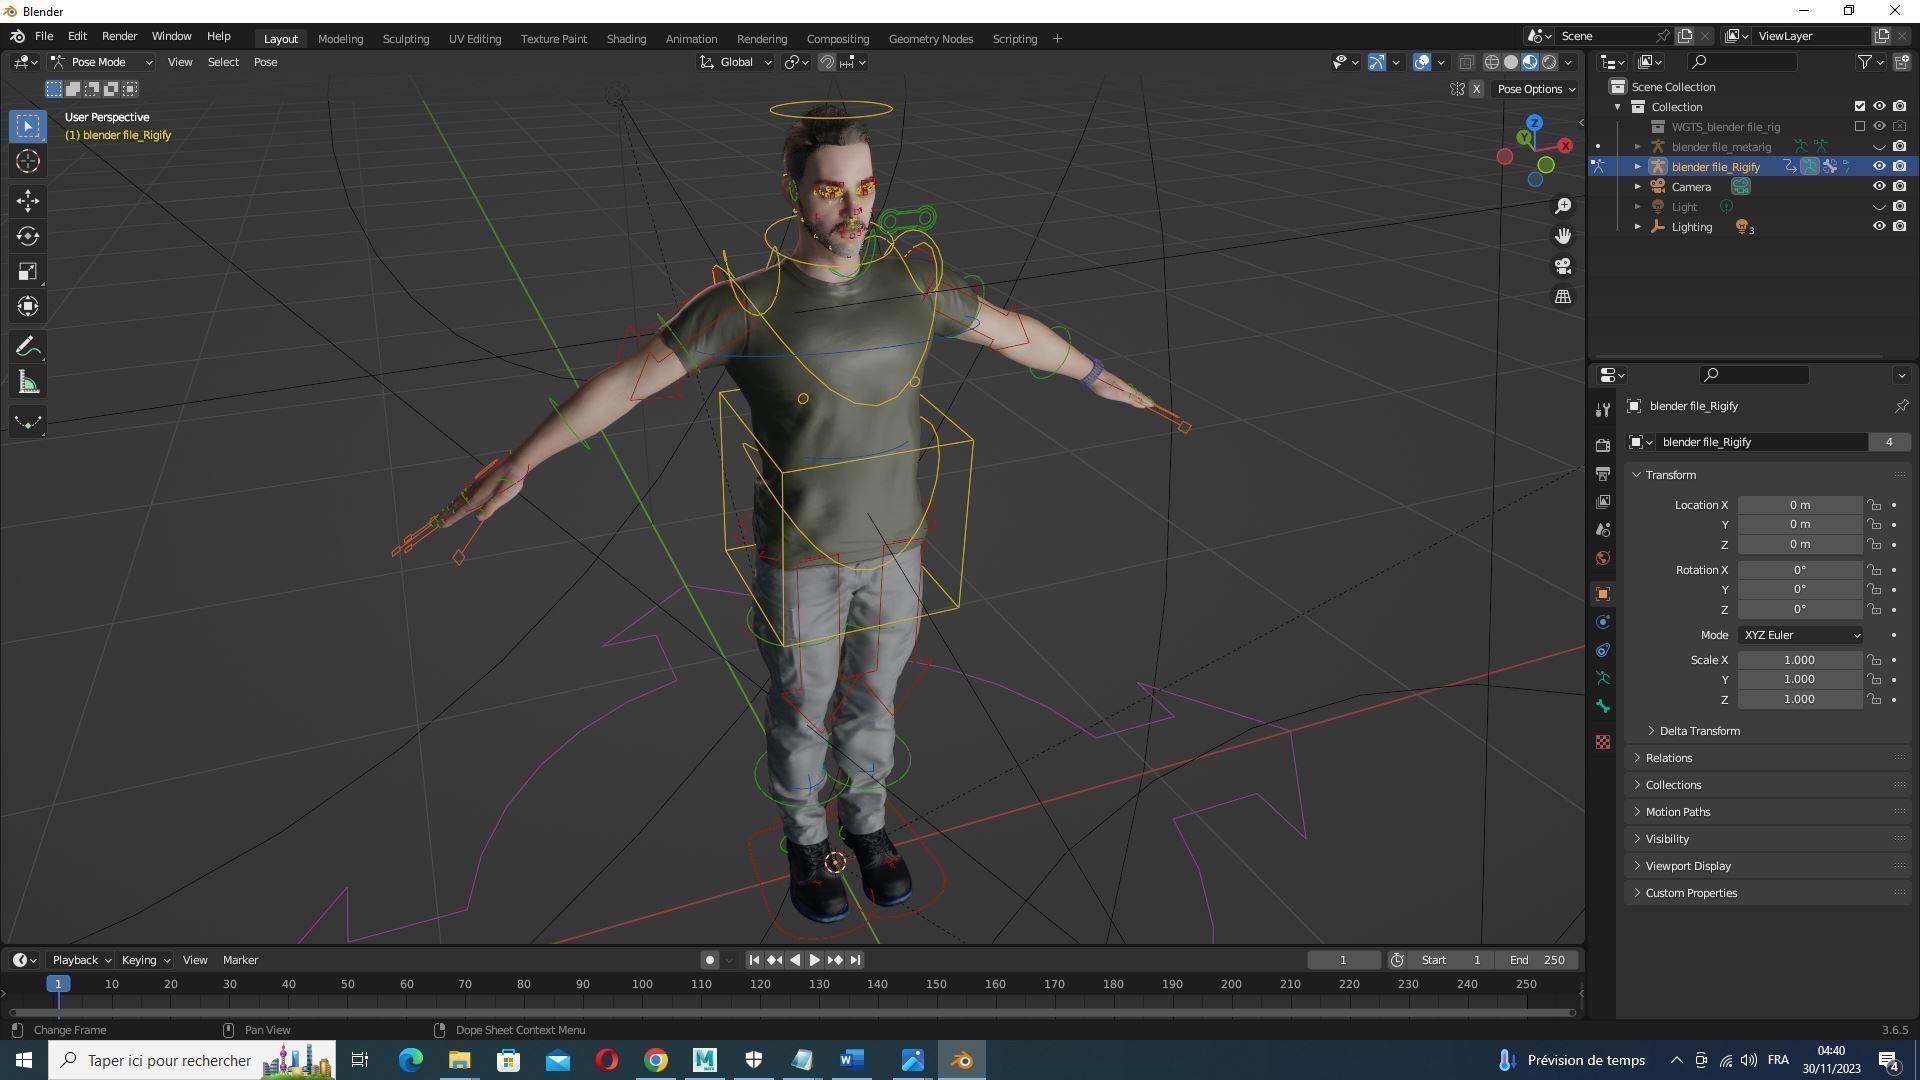Click the End frame field
Screen dimensions: 1920x1080
pyautogui.click(x=1537, y=960)
